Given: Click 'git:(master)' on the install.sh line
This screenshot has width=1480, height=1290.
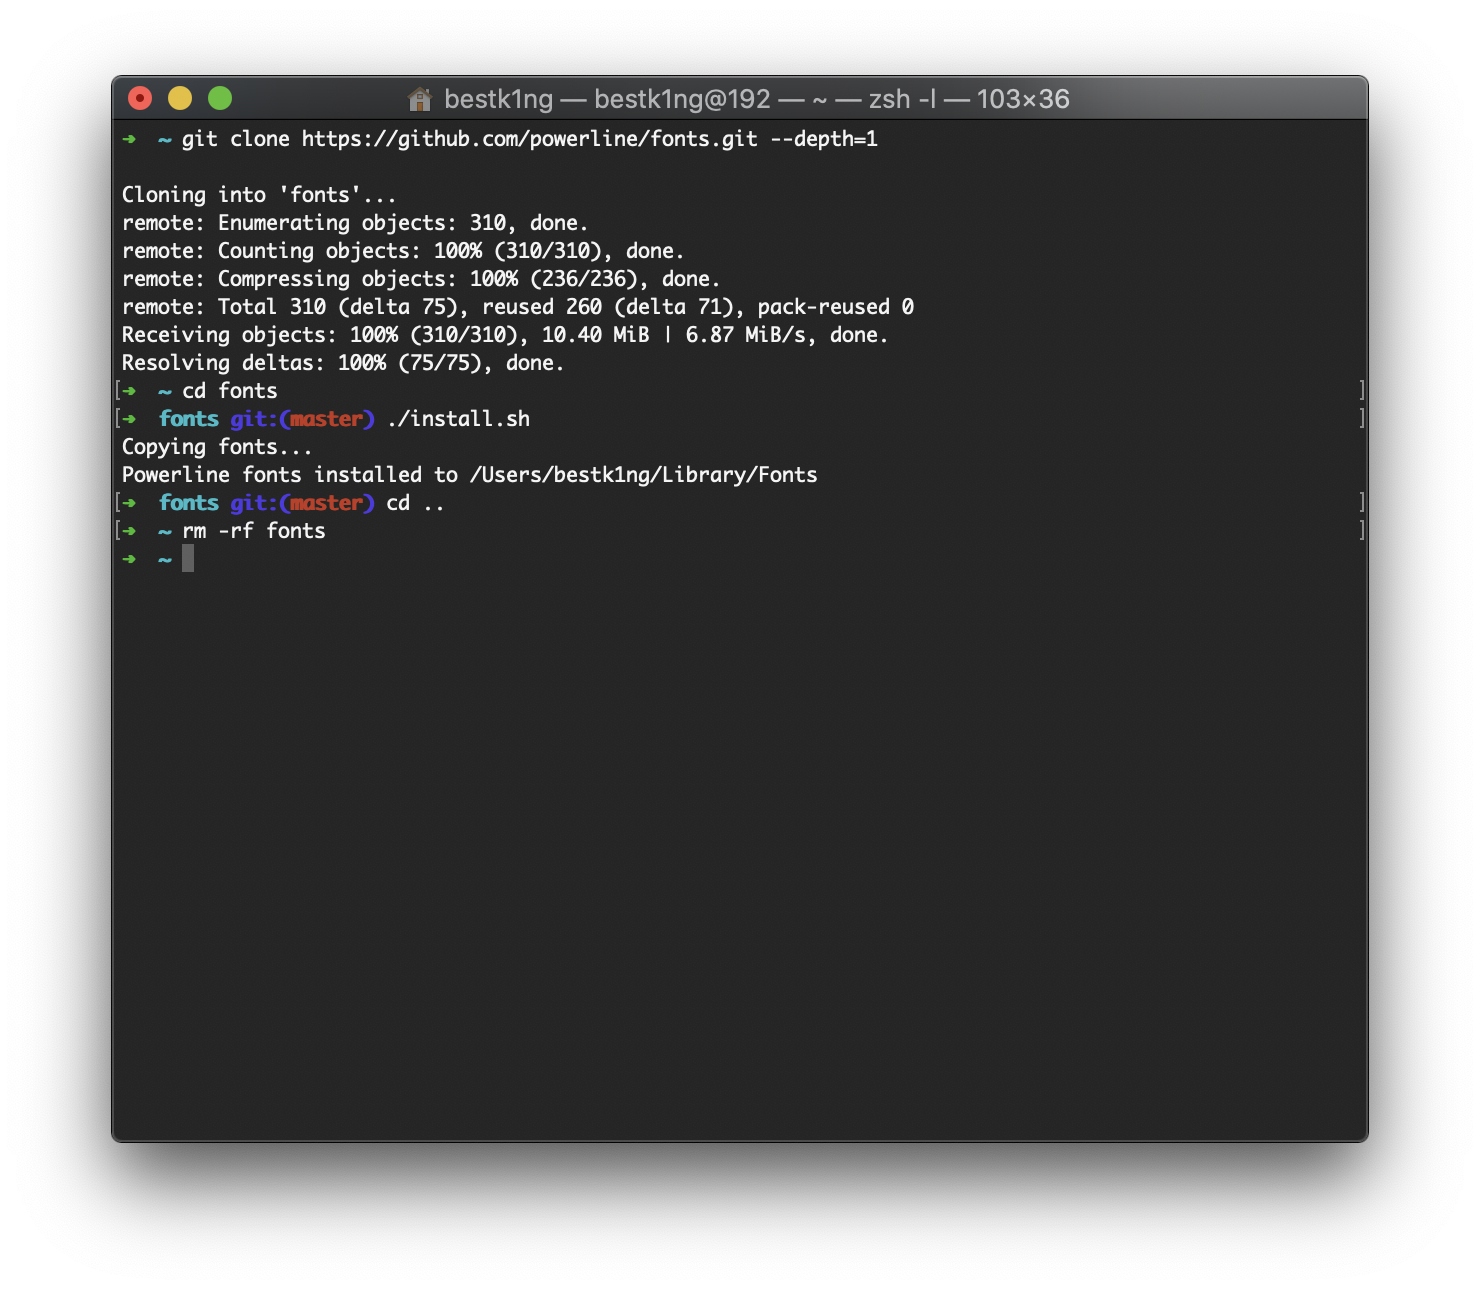Looking at the screenshot, I should pos(302,419).
